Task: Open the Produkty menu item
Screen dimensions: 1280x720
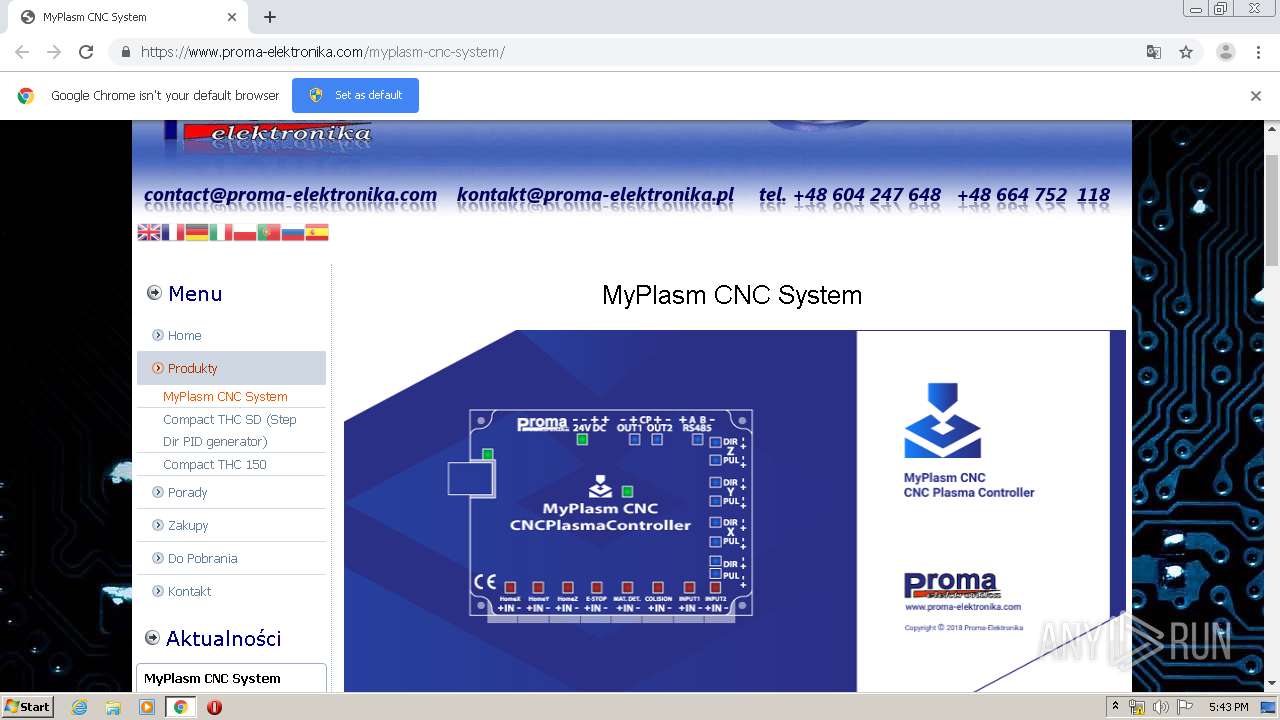Action: pyautogui.click(x=231, y=368)
